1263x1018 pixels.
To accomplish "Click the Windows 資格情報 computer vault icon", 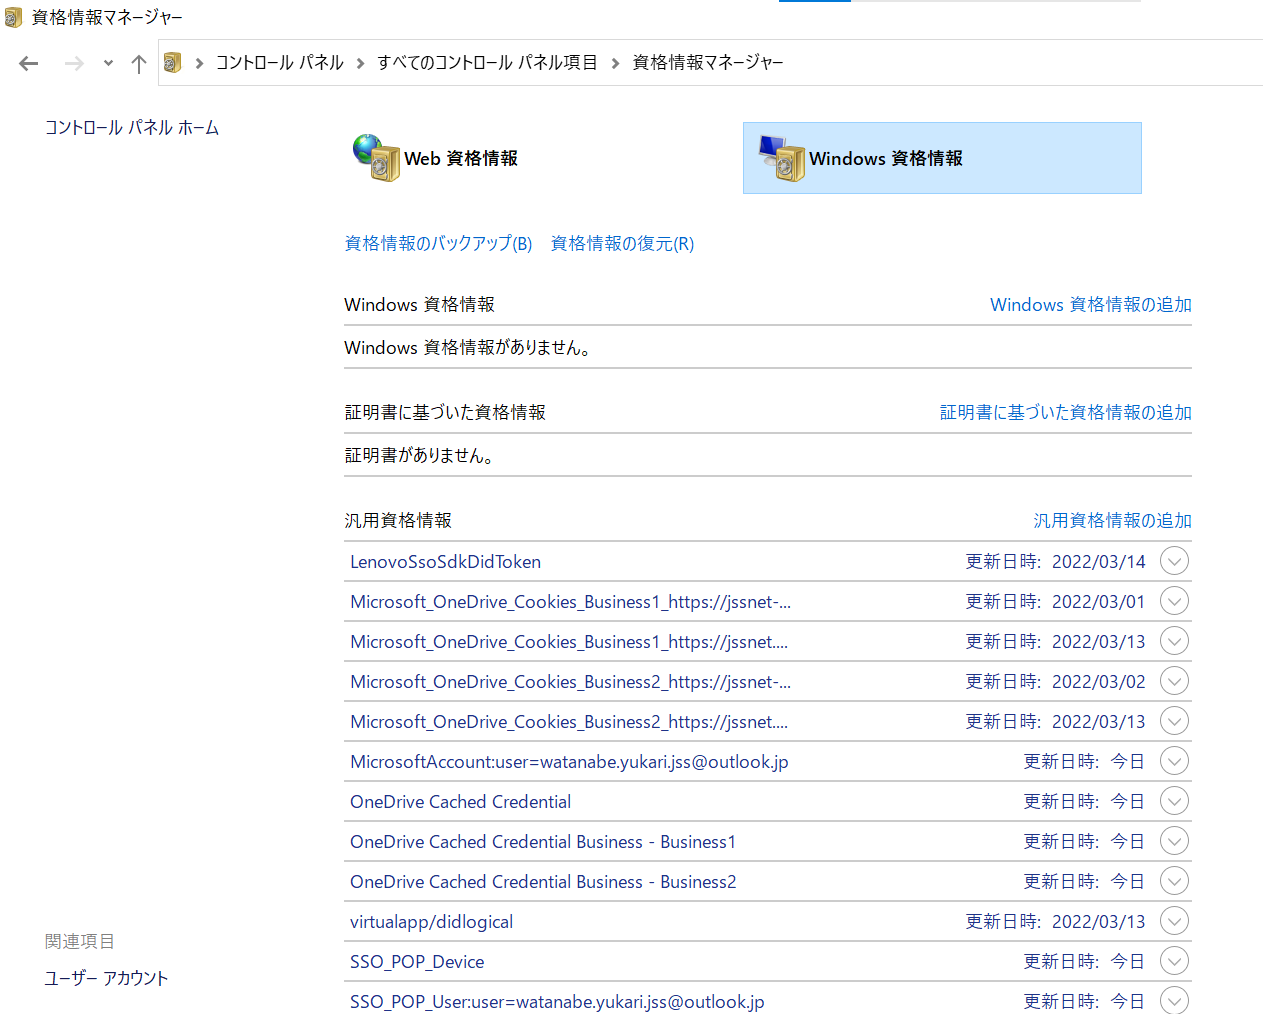I will (782, 158).
